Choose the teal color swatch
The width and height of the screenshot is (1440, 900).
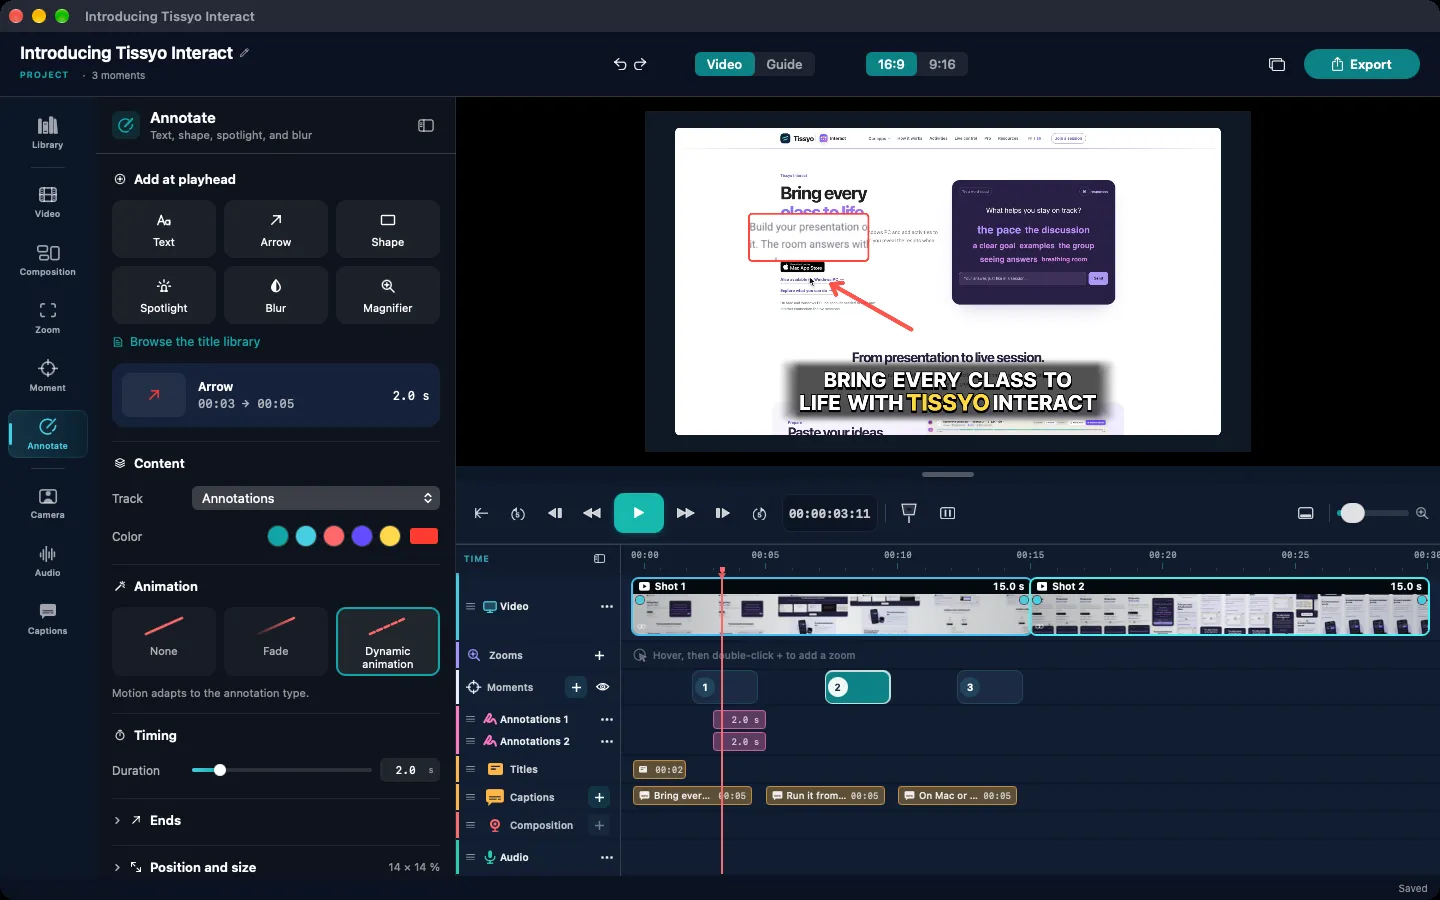(x=278, y=536)
